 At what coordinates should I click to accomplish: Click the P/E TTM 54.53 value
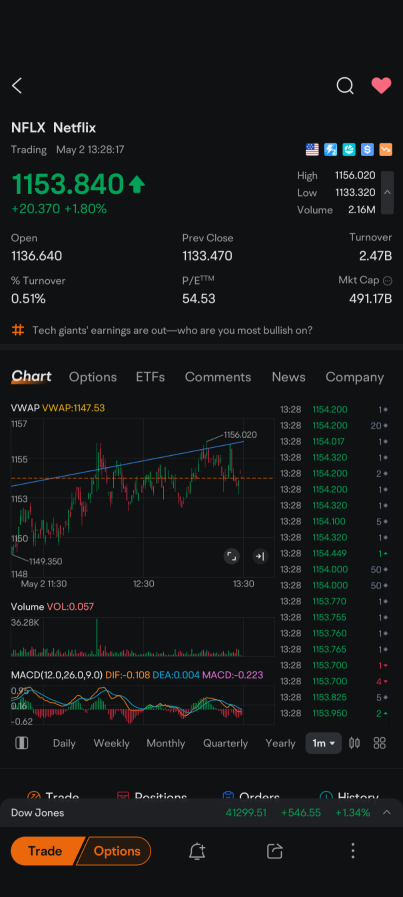point(199,299)
